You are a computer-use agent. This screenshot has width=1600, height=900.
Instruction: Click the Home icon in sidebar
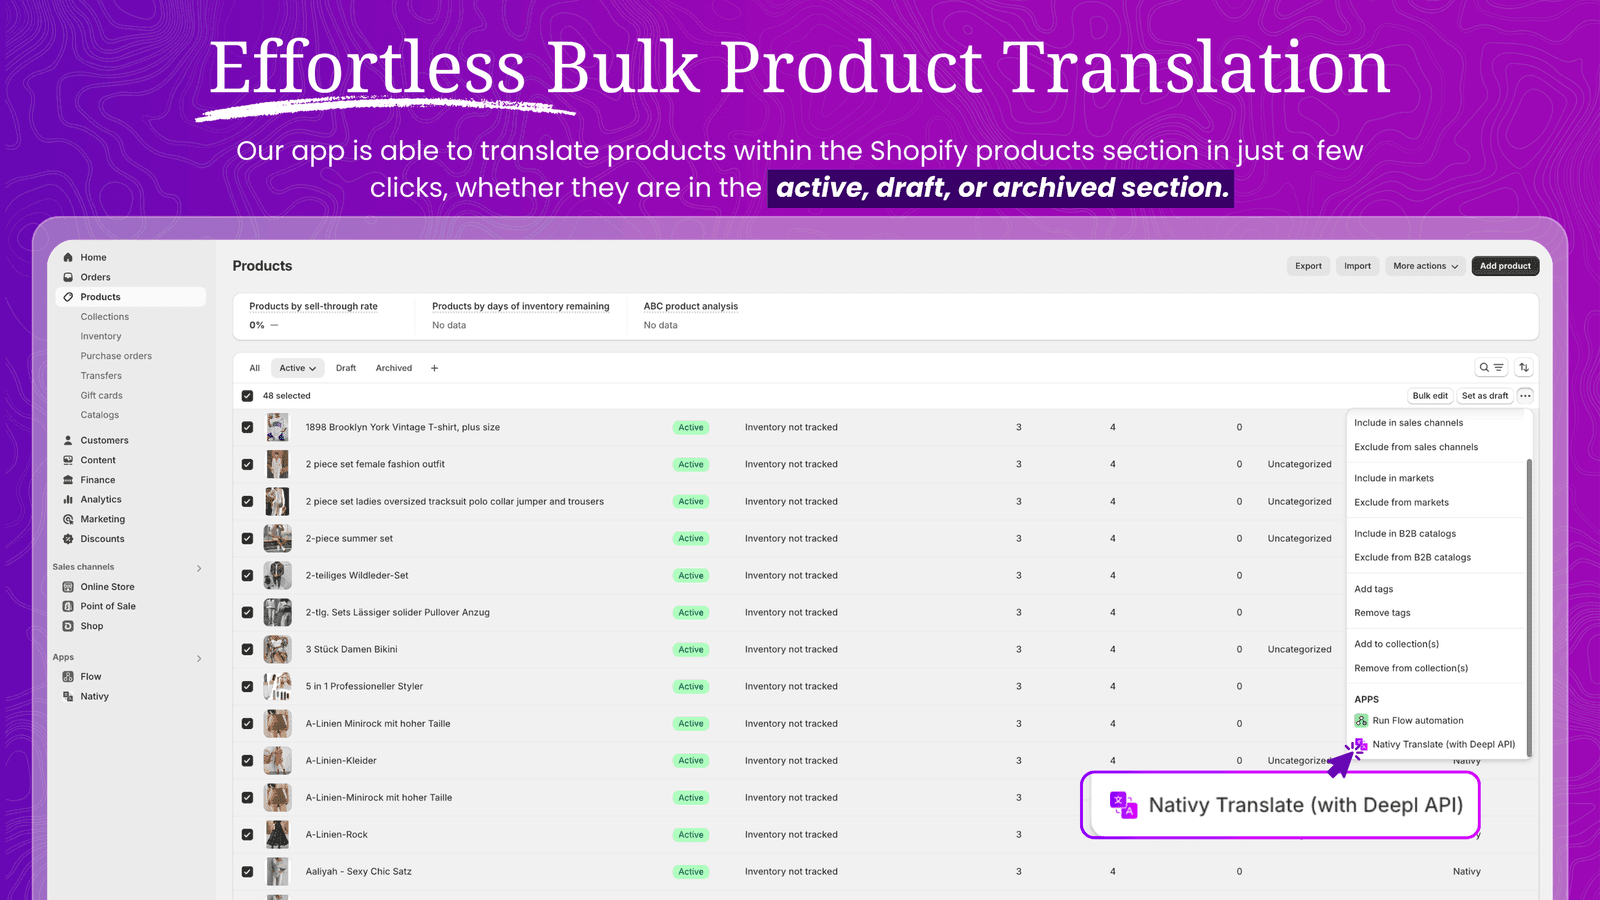(68, 258)
